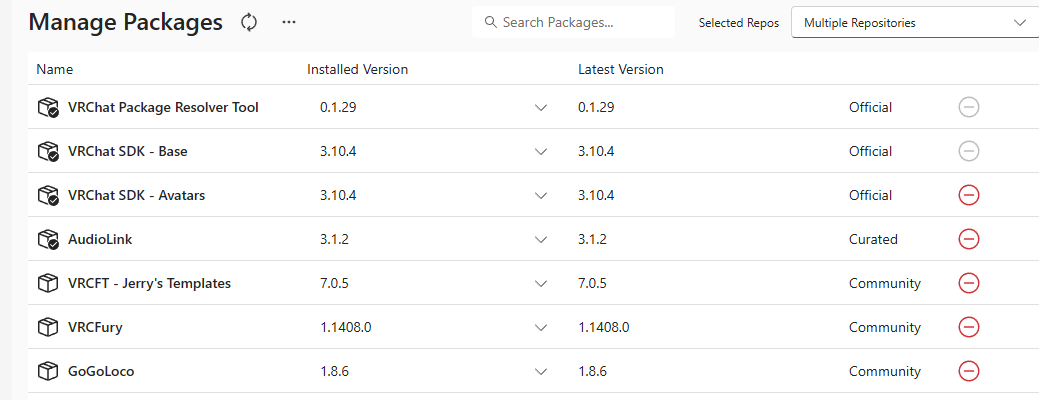
Task: Click latest version 1.8.6 of GoGoLoco
Action: [592, 372]
